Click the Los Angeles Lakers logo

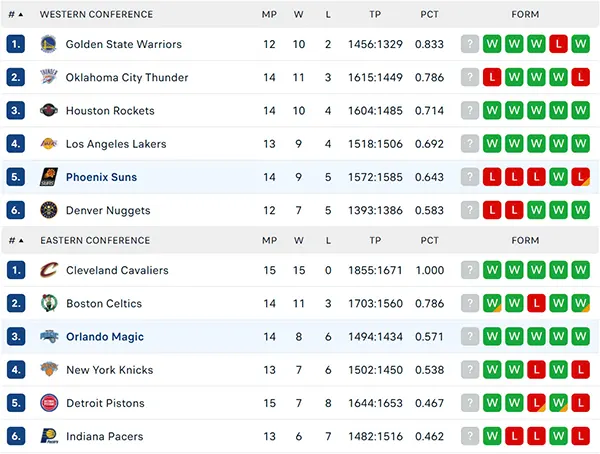(49, 144)
